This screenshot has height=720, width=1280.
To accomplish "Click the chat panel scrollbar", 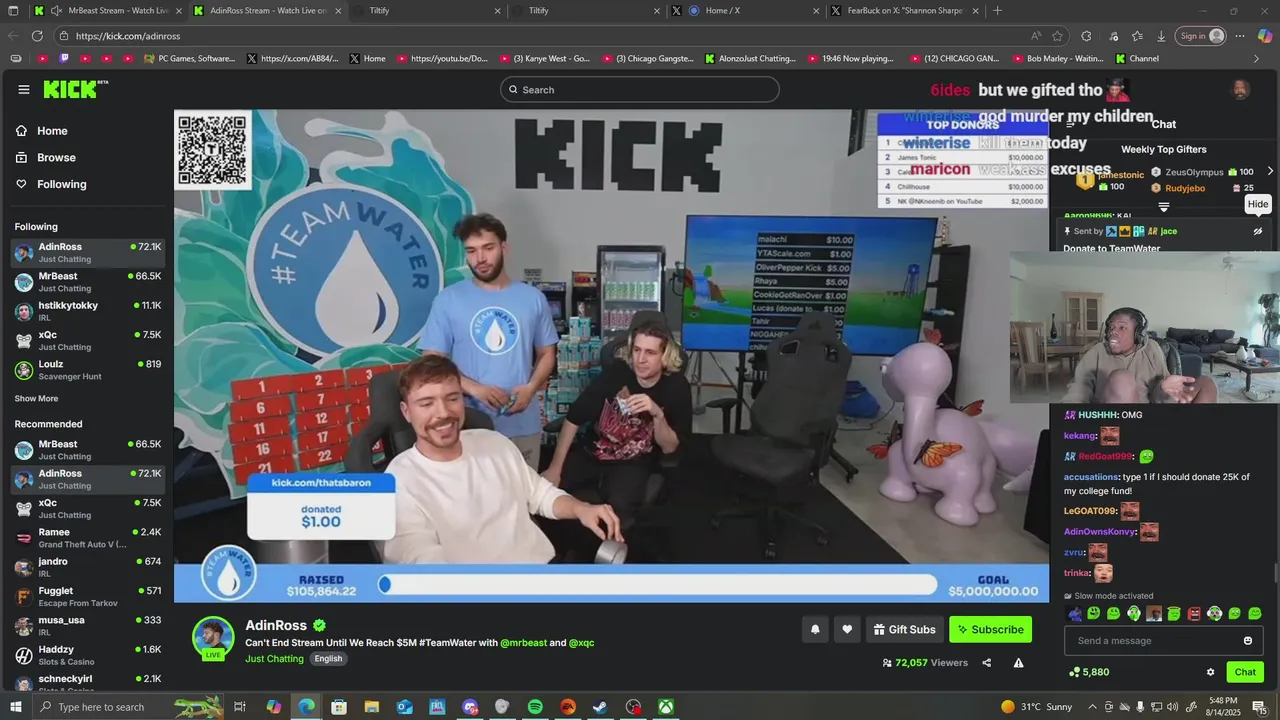I will (1275, 572).
